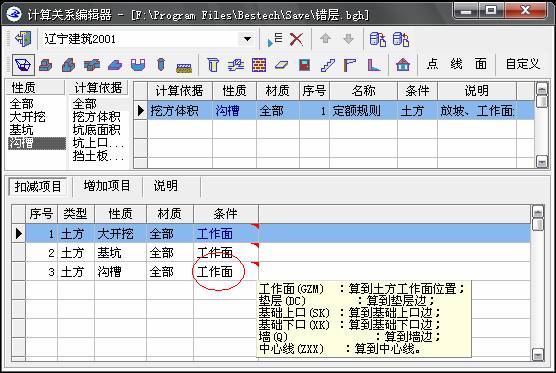Viewport: 556px width, 373px height.
Task: Select 全部 in the 计算依据 list
Action: click(x=84, y=104)
